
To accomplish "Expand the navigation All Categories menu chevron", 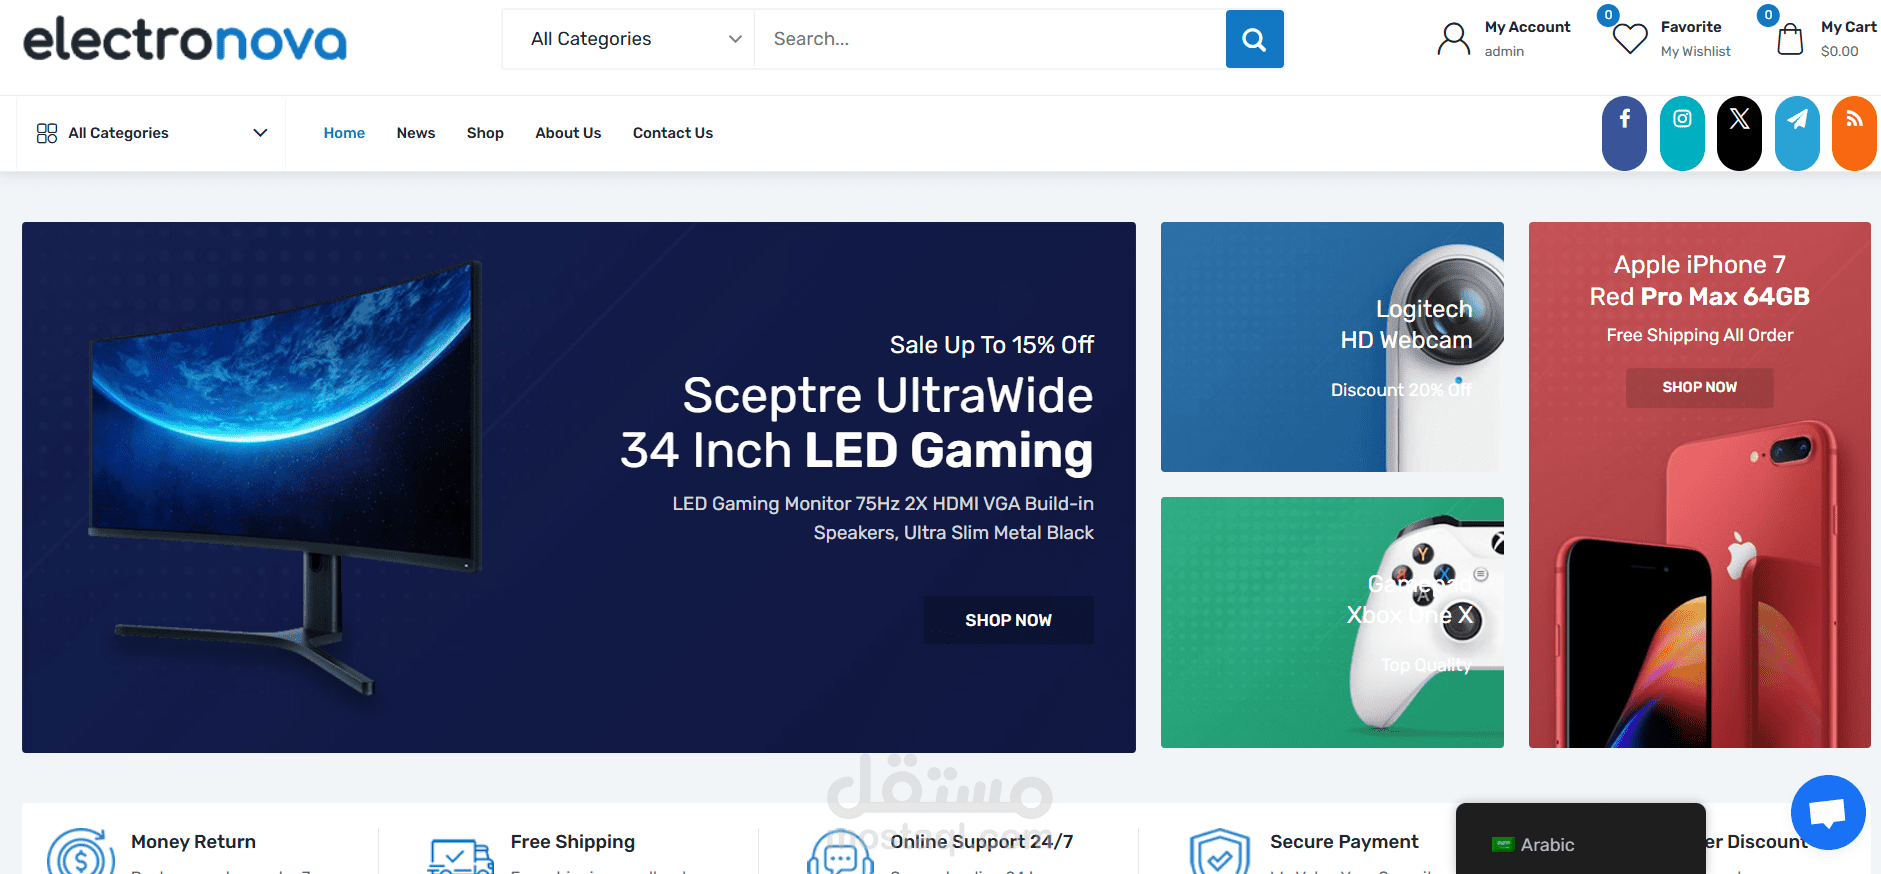I will pyautogui.click(x=260, y=133).
